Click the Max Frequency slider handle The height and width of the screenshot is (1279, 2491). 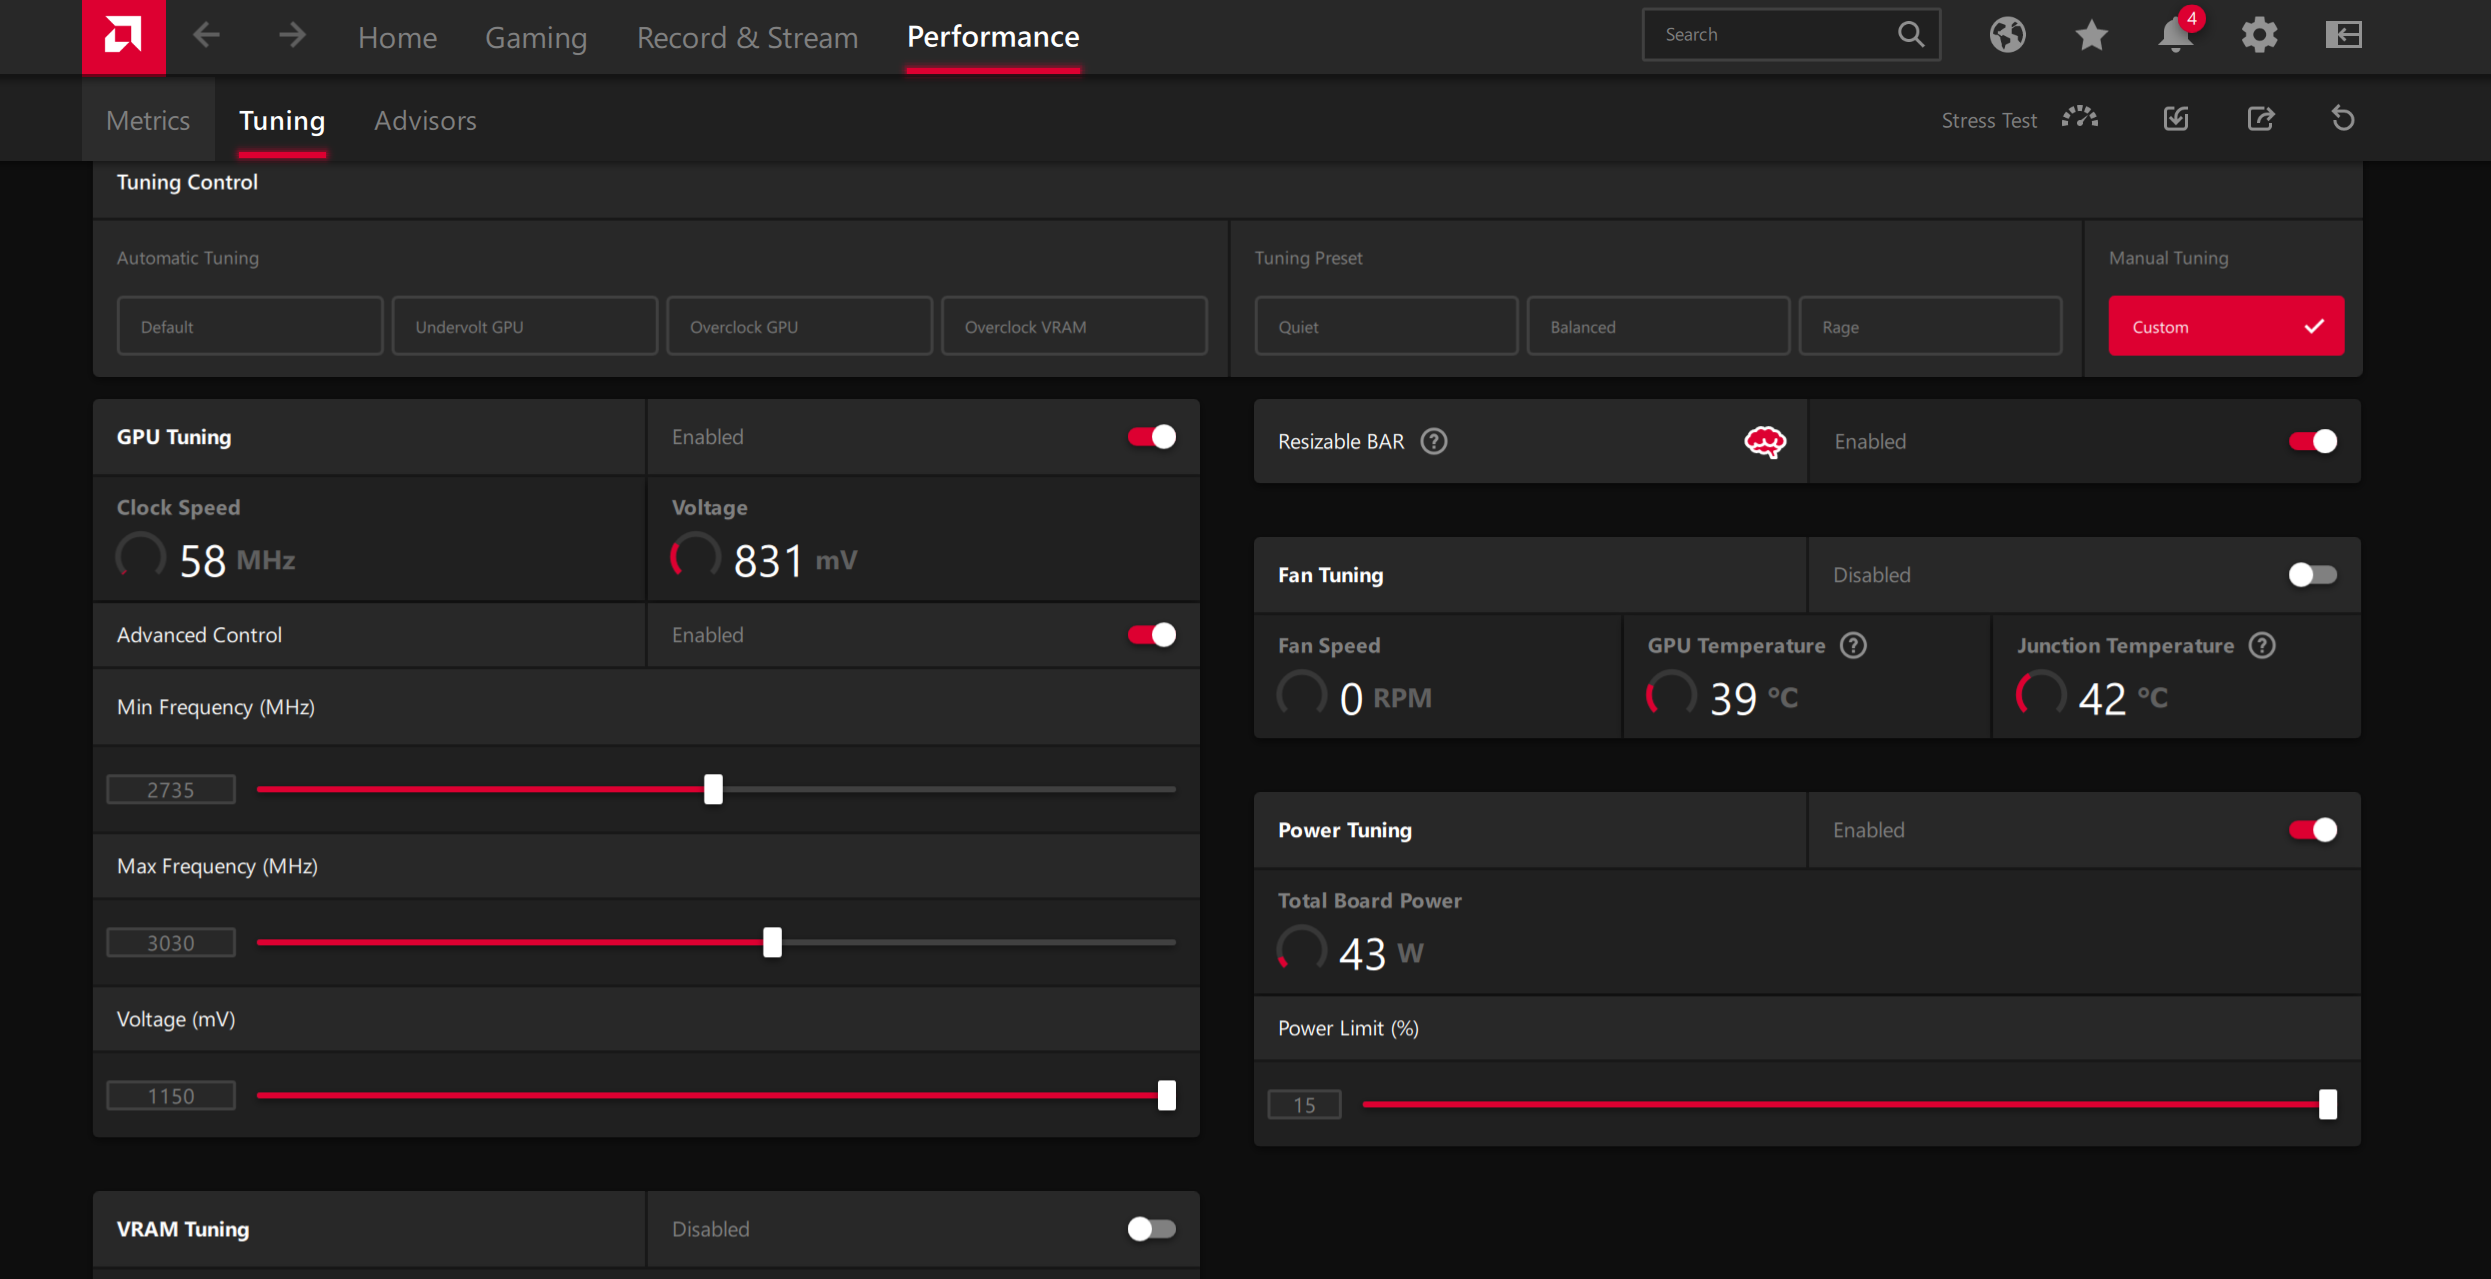click(x=772, y=942)
